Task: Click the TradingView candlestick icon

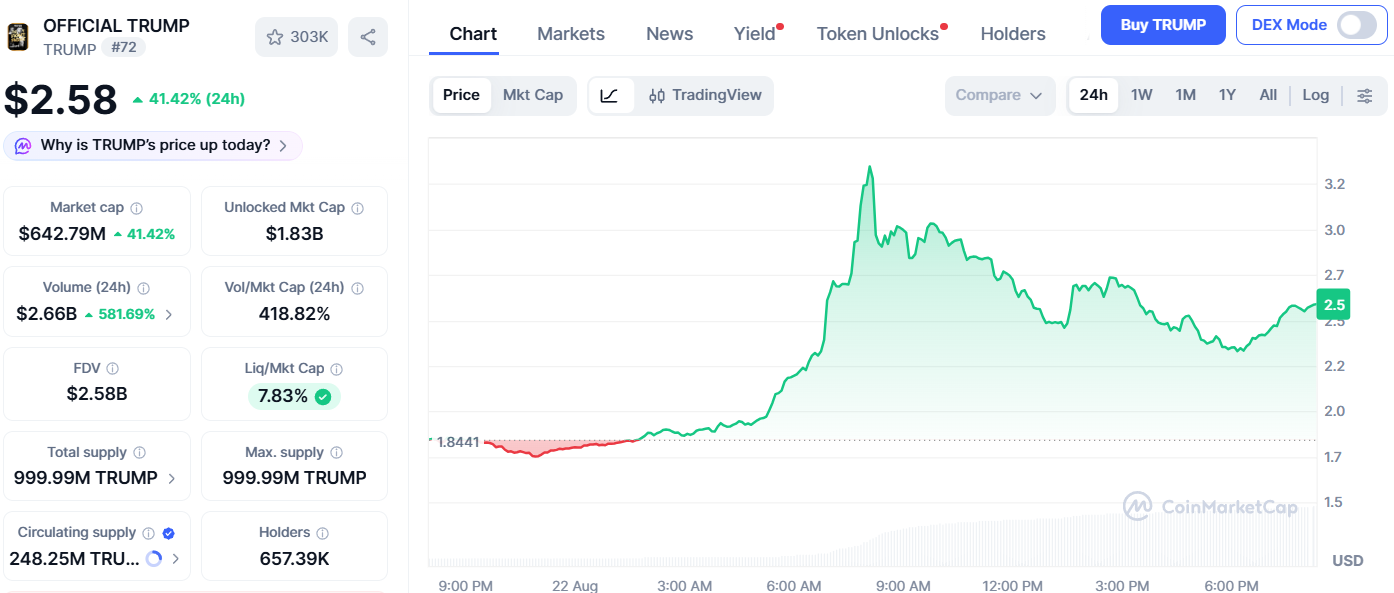Action: (x=657, y=96)
